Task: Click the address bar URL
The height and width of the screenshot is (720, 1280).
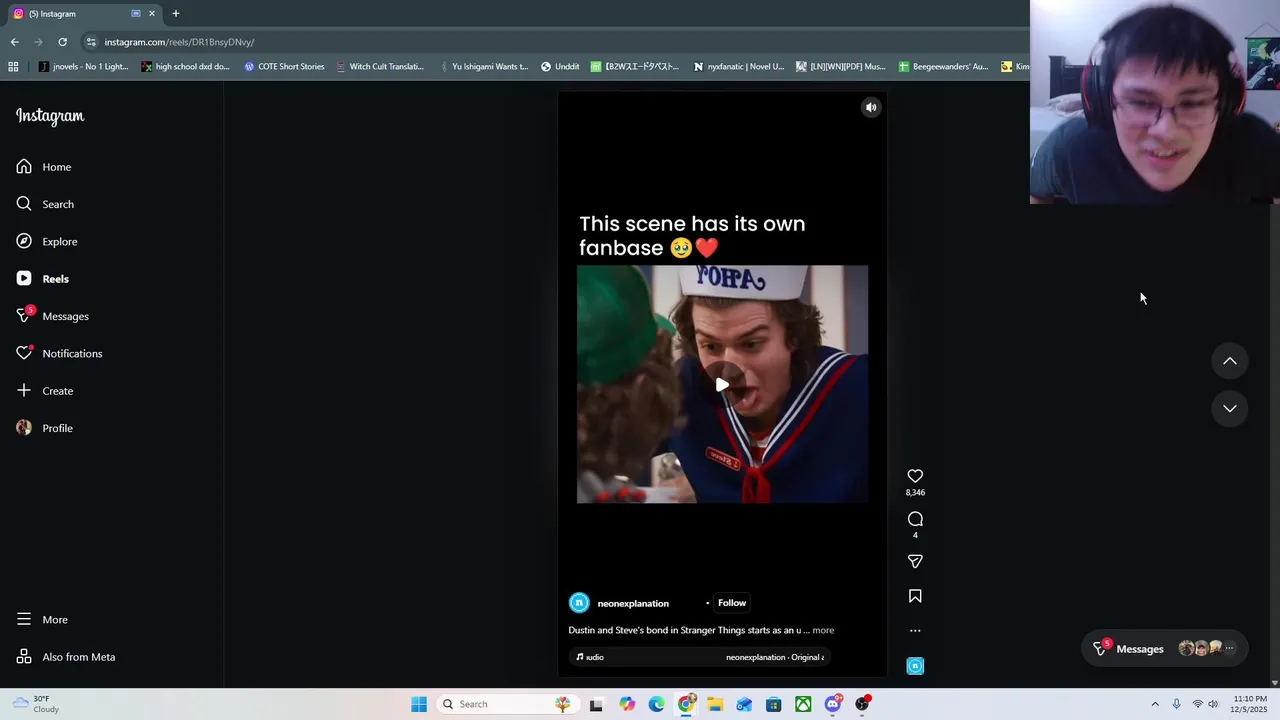Action: click(x=180, y=42)
